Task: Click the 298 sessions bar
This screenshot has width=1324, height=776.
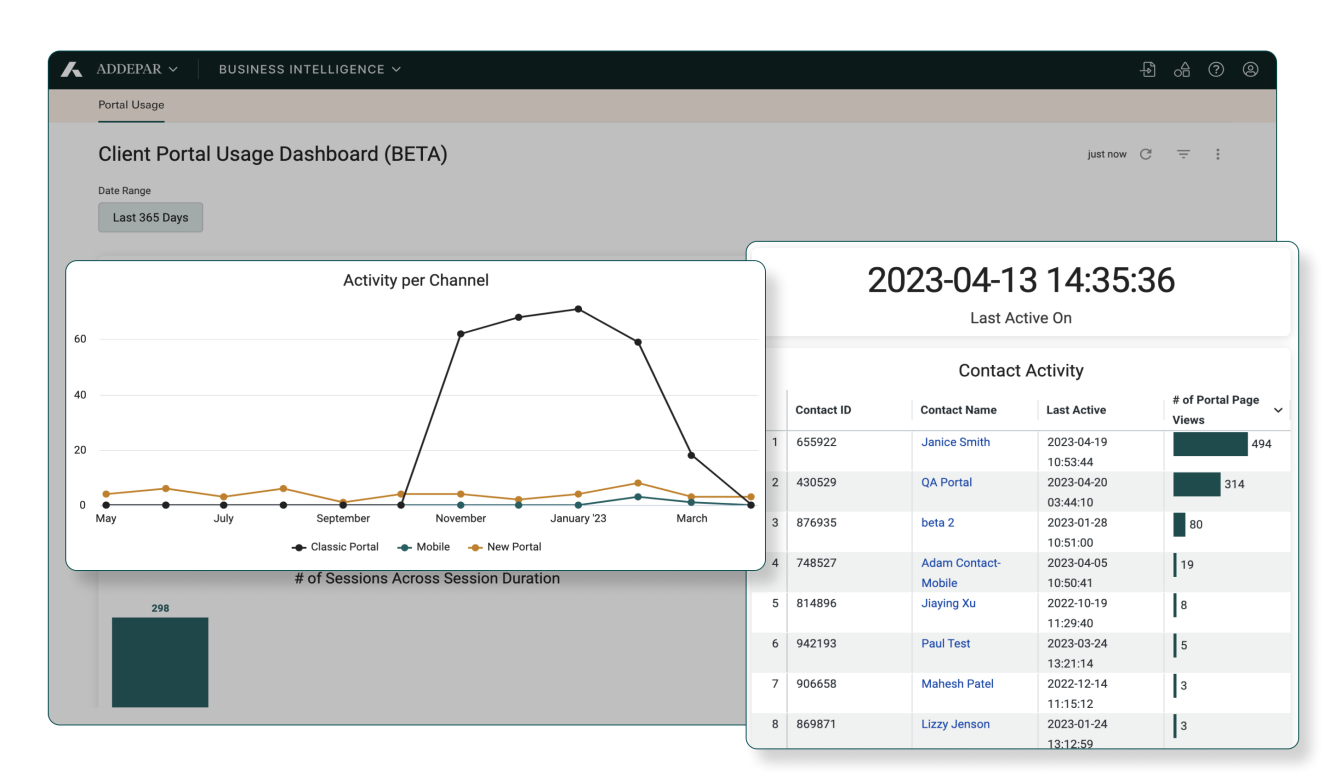Action: [160, 662]
